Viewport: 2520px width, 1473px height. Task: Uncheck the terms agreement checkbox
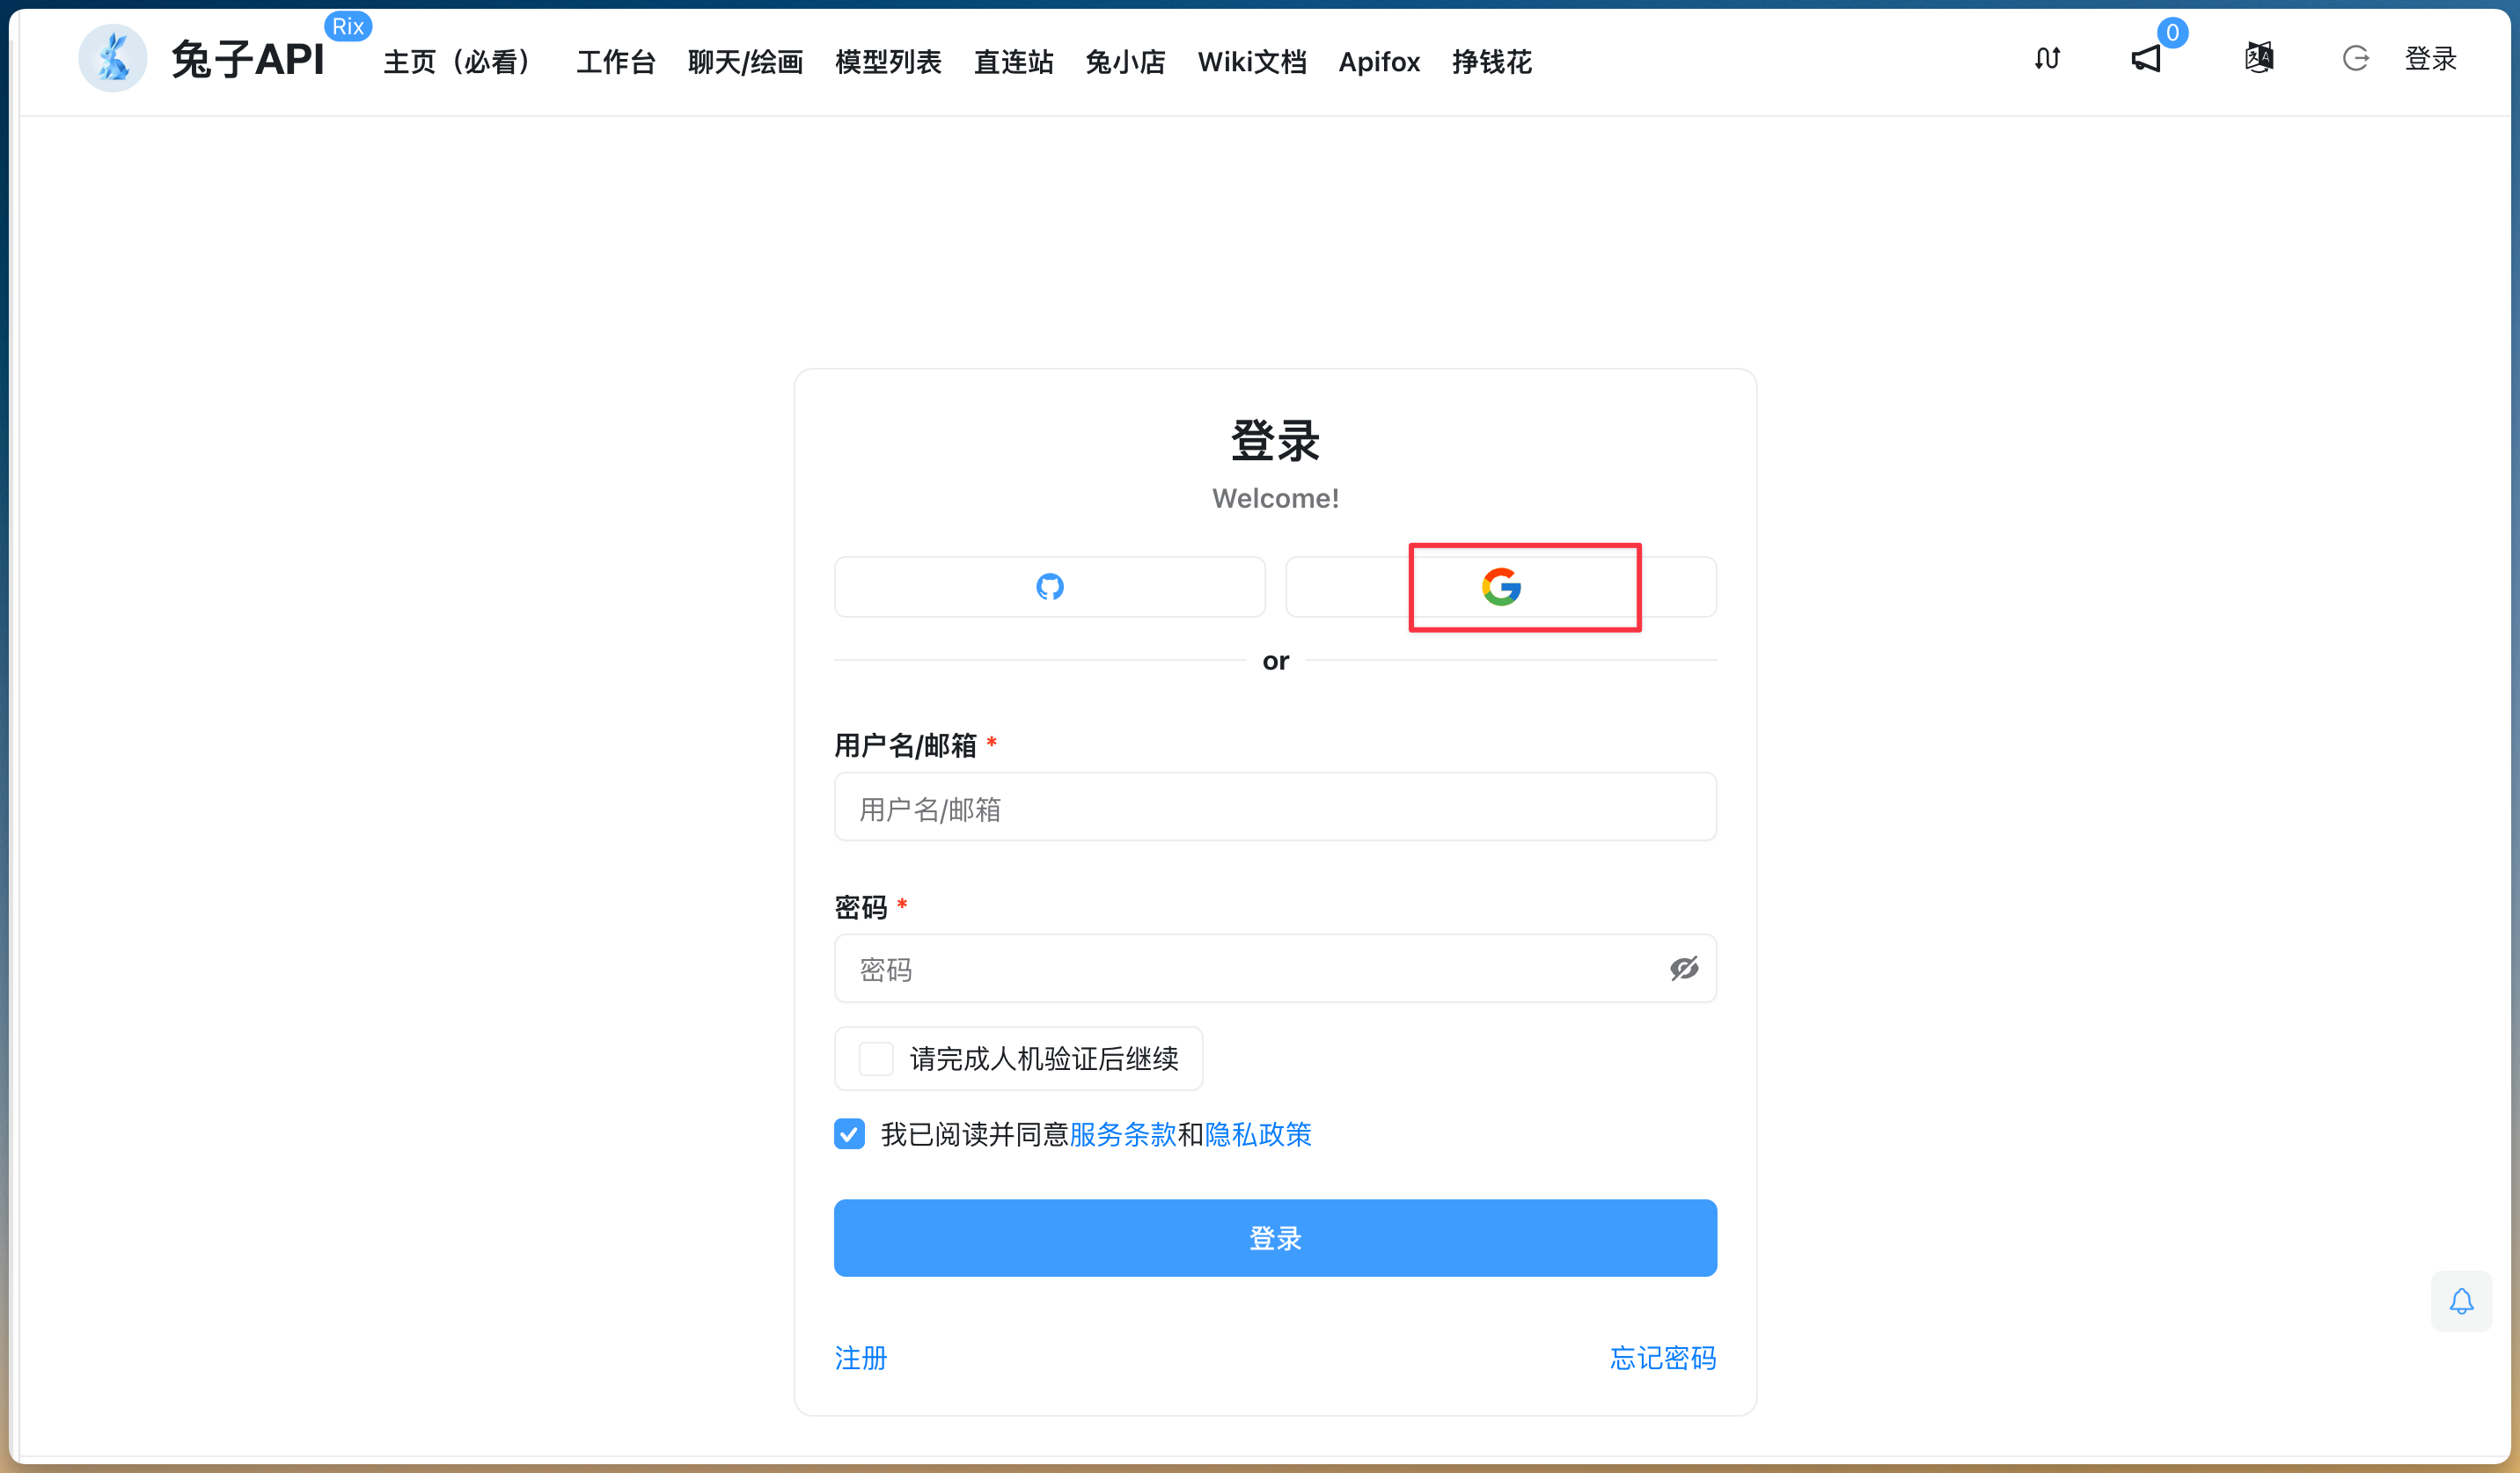point(849,1134)
